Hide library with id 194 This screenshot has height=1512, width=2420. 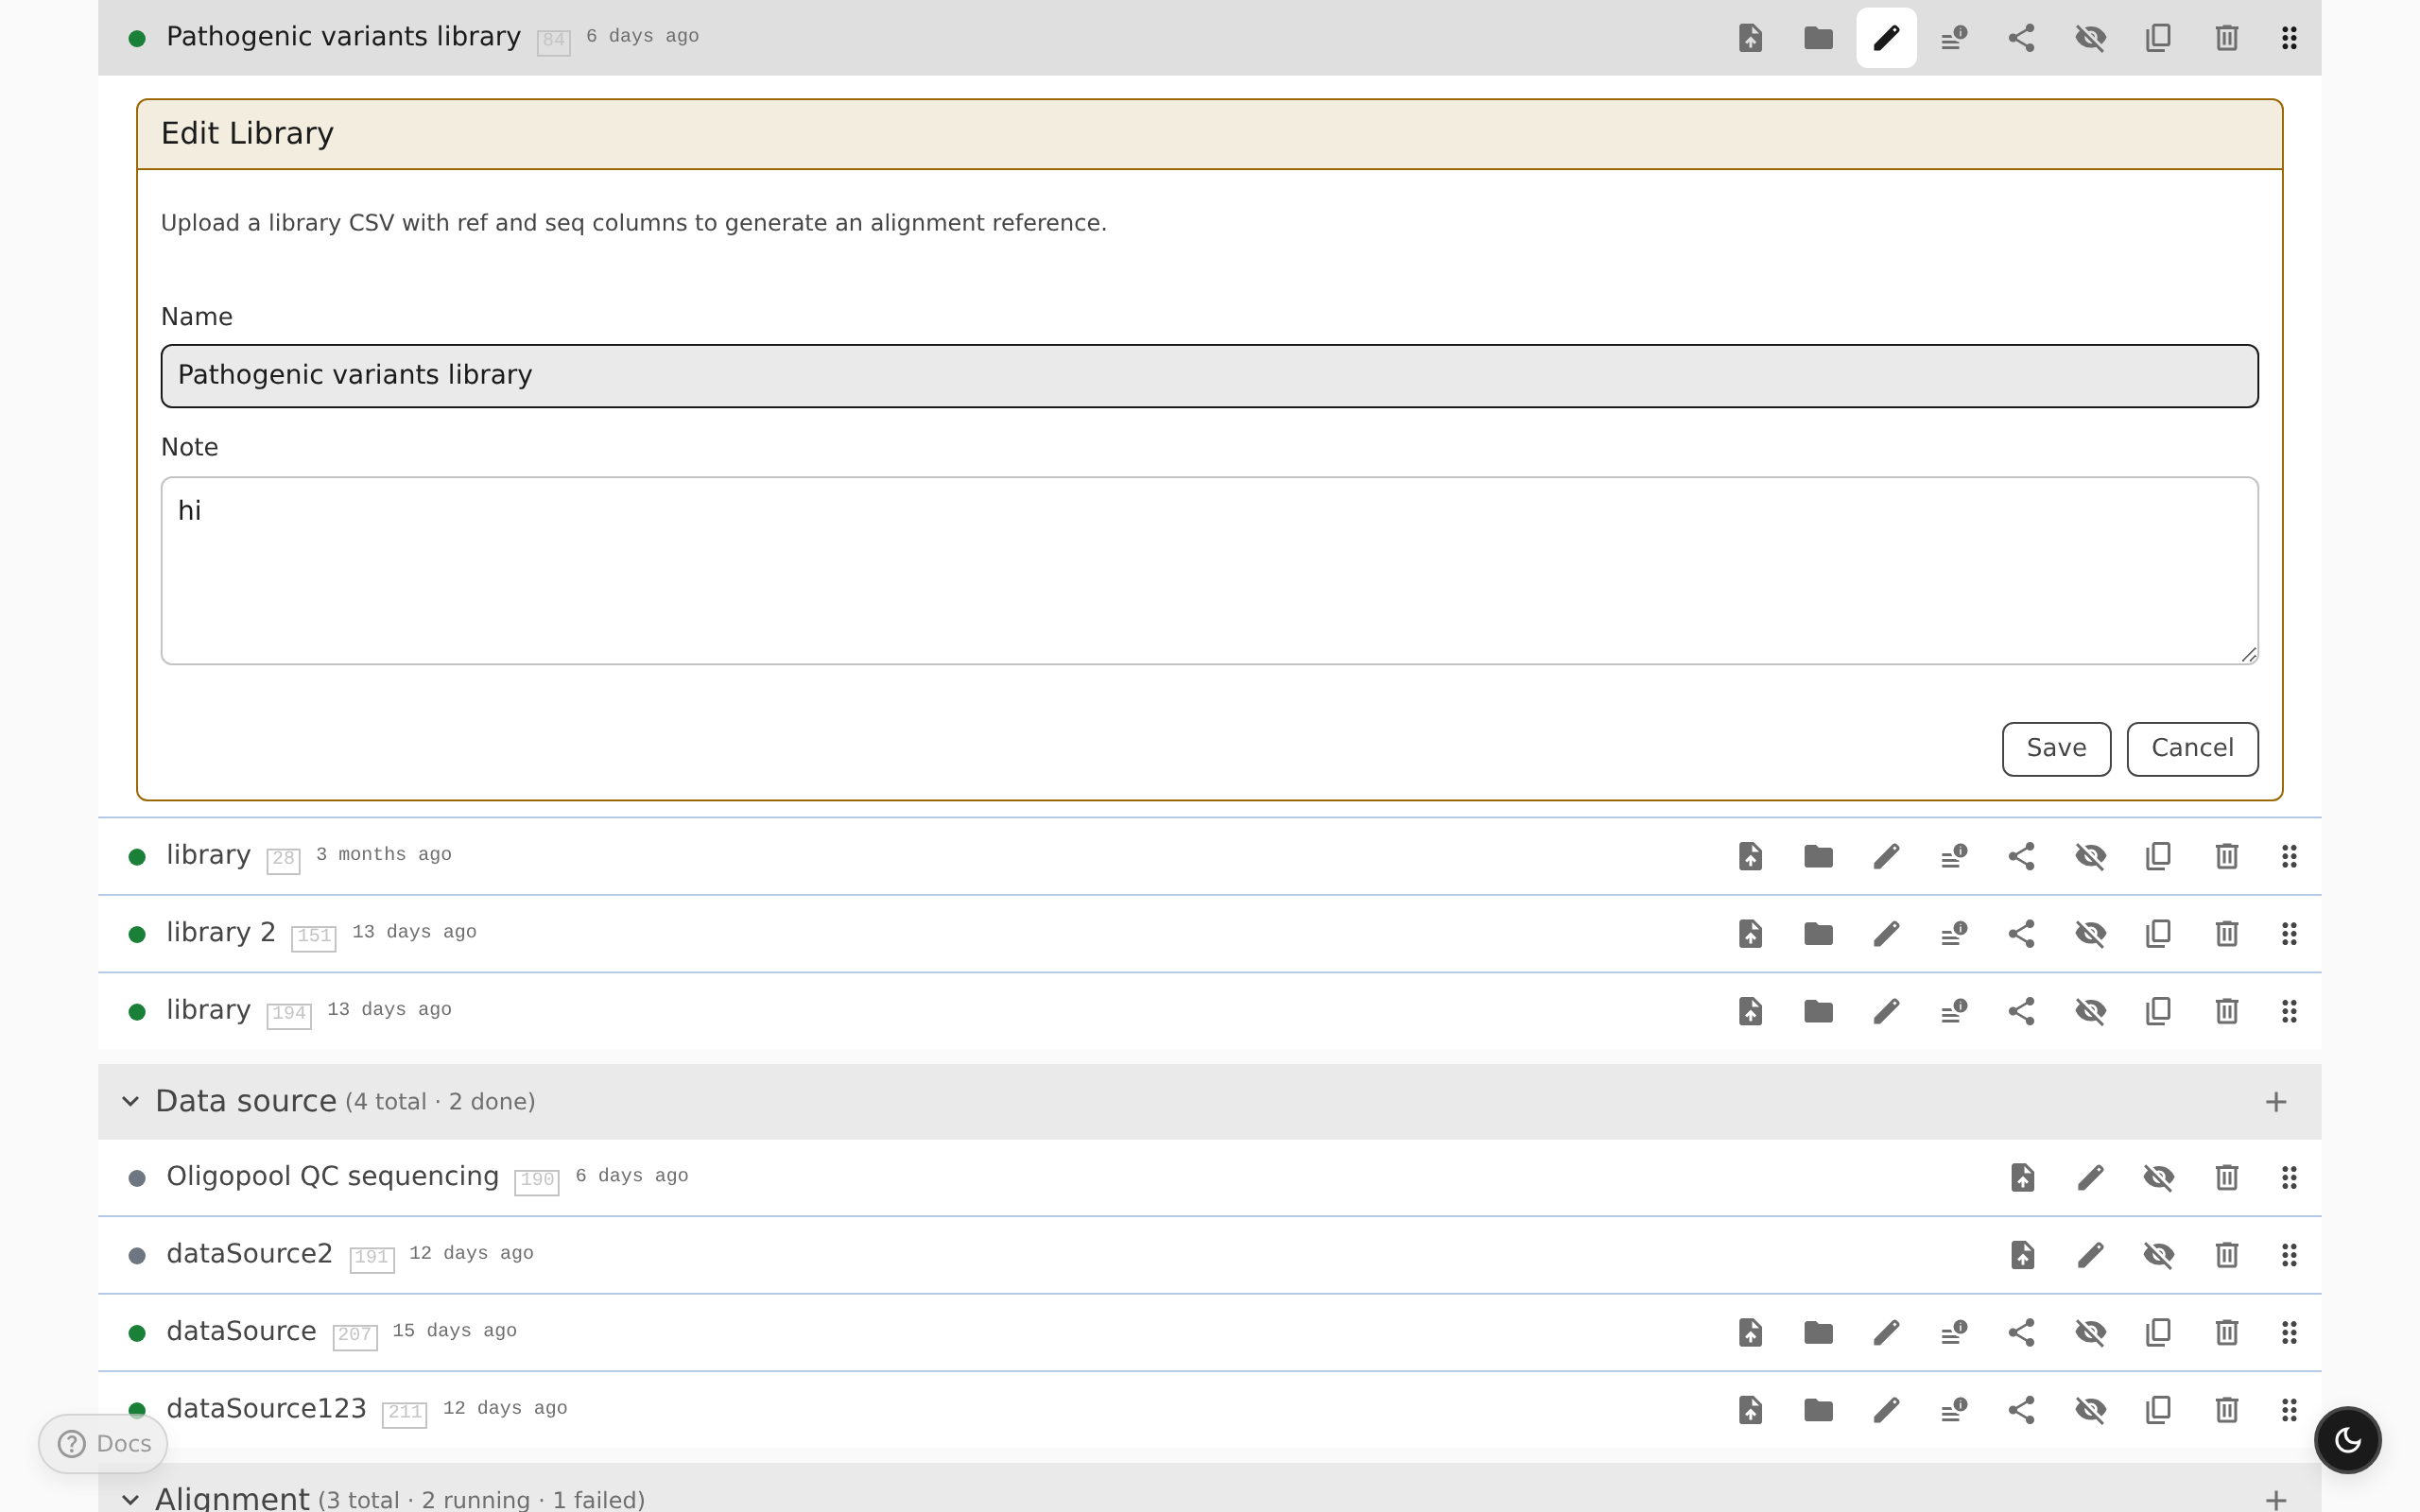(2090, 1011)
